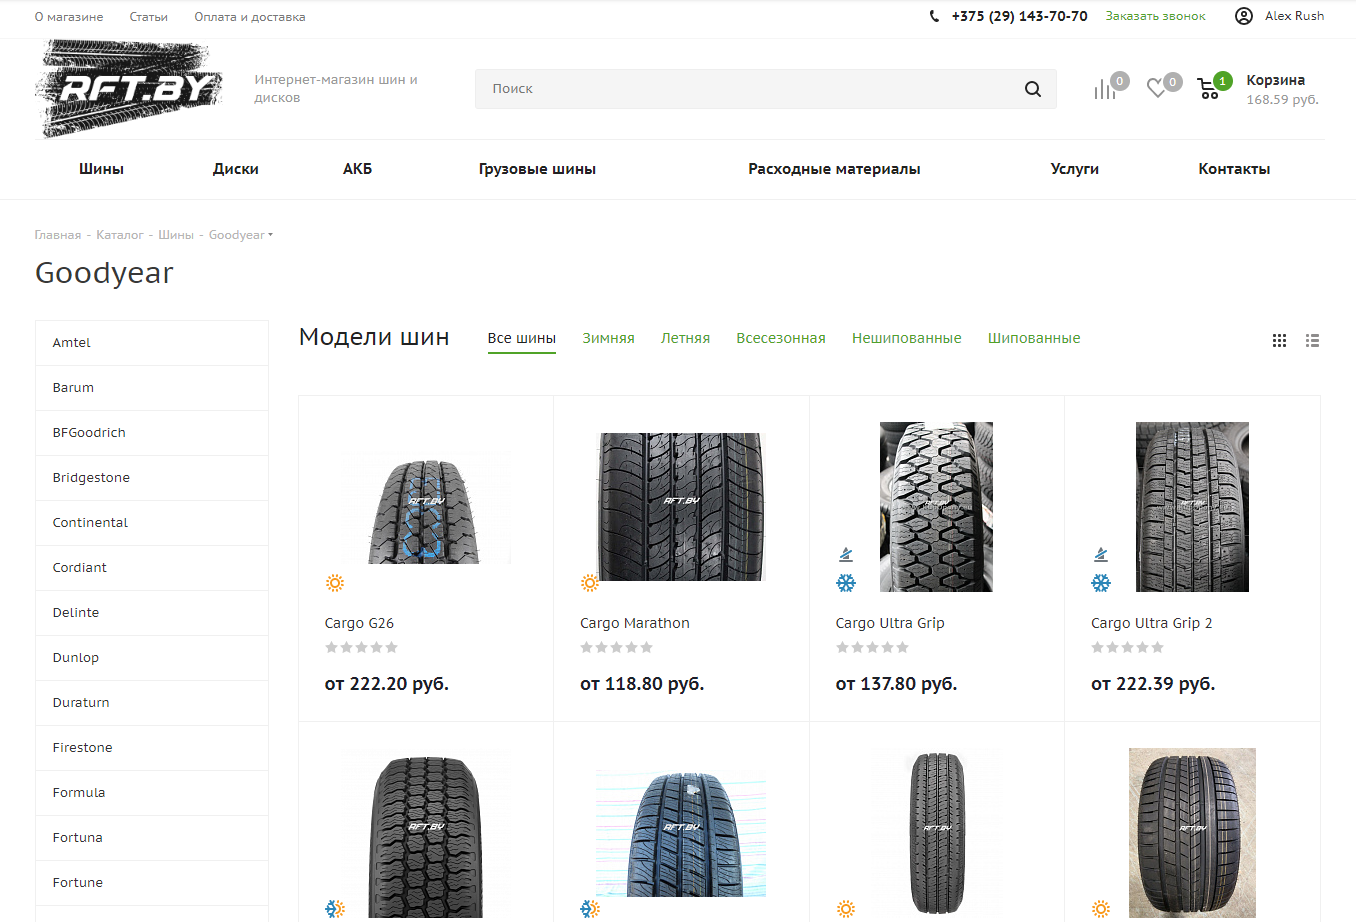Click the phone handset icon
This screenshot has width=1356, height=922.
pyautogui.click(x=934, y=16)
